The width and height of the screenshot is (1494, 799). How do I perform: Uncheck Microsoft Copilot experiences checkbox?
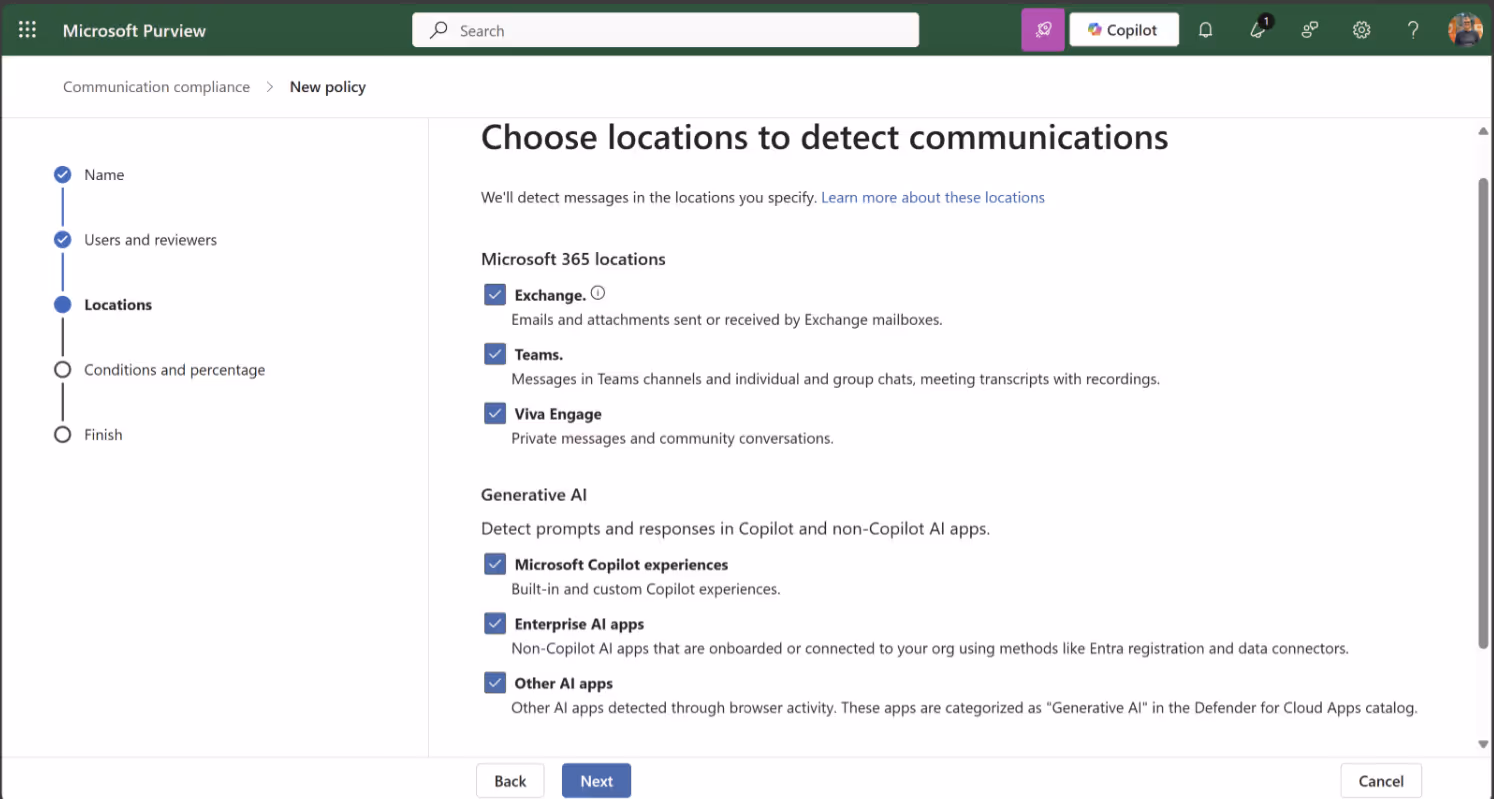pyautogui.click(x=494, y=564)
